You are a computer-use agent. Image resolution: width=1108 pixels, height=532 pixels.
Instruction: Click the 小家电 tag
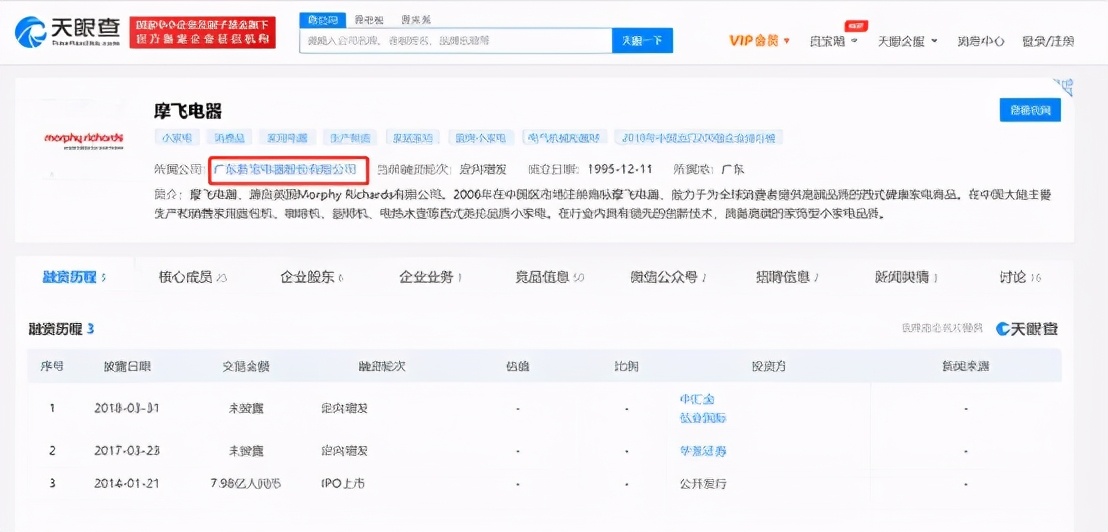(177, 138)
